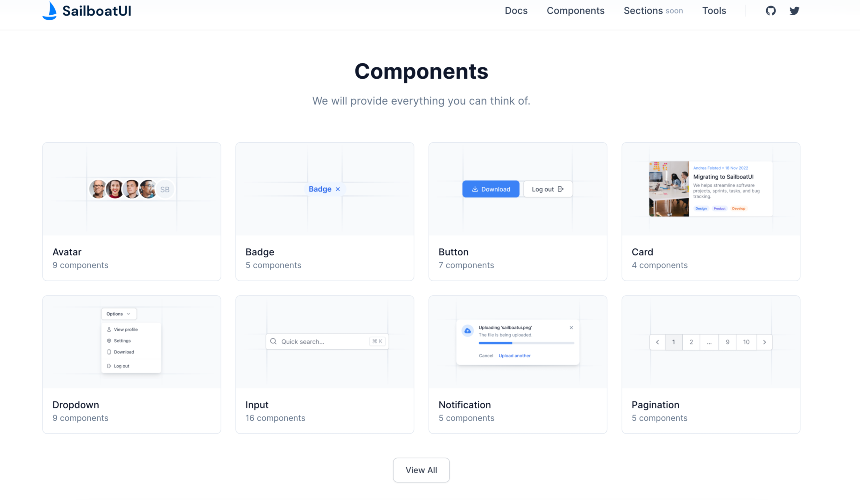Open the Button preview thumbnail
Image resolution: width=860 pixels, height=500 pixels.
pos(518,189)
